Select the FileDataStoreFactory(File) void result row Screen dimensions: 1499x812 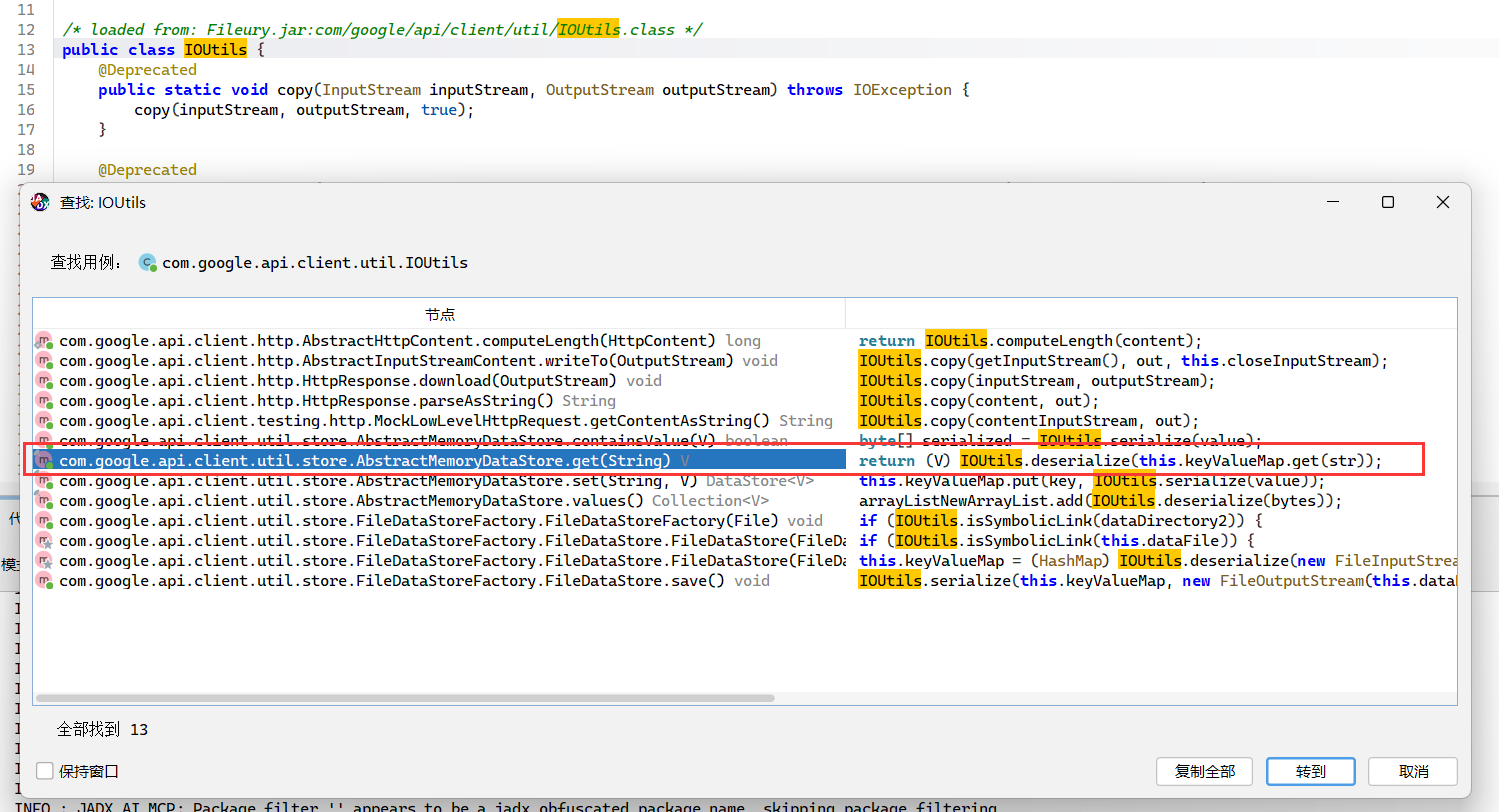pos(440,521)
